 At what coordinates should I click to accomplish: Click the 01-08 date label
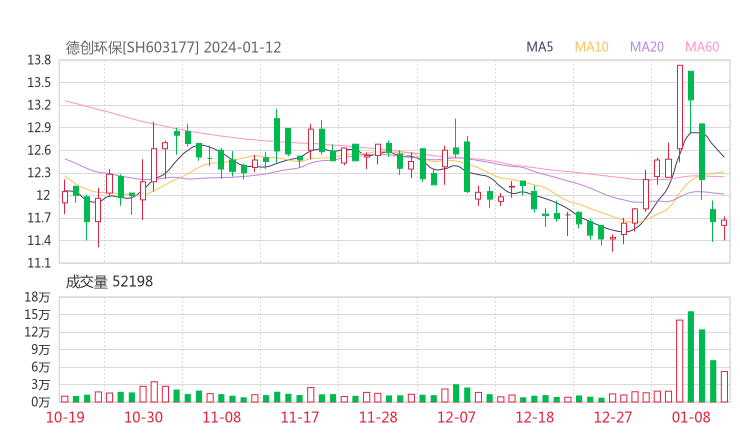691,417
